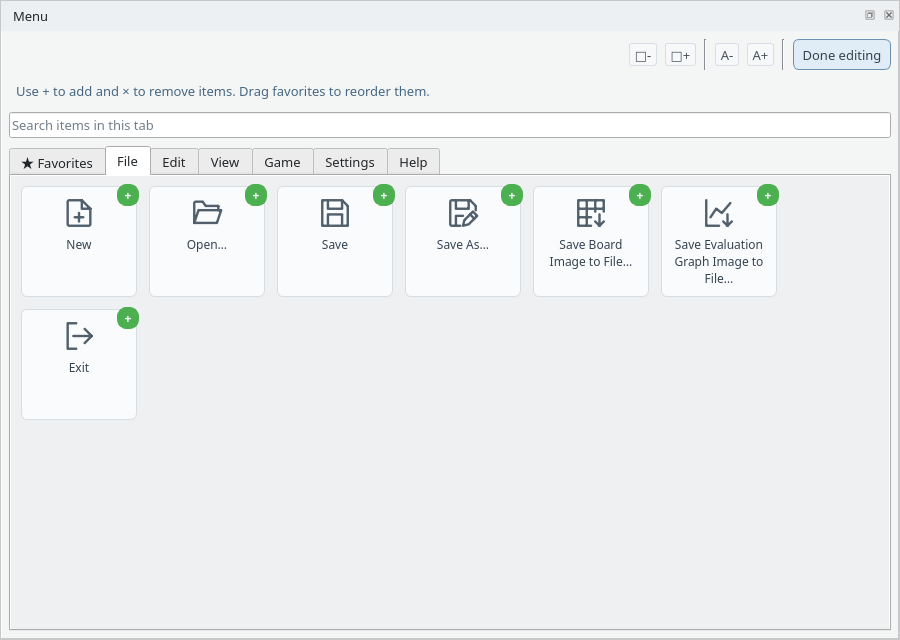Select the Save As icon tile
This screenshot has height=640, width=900.
click(x=463, y=241)
